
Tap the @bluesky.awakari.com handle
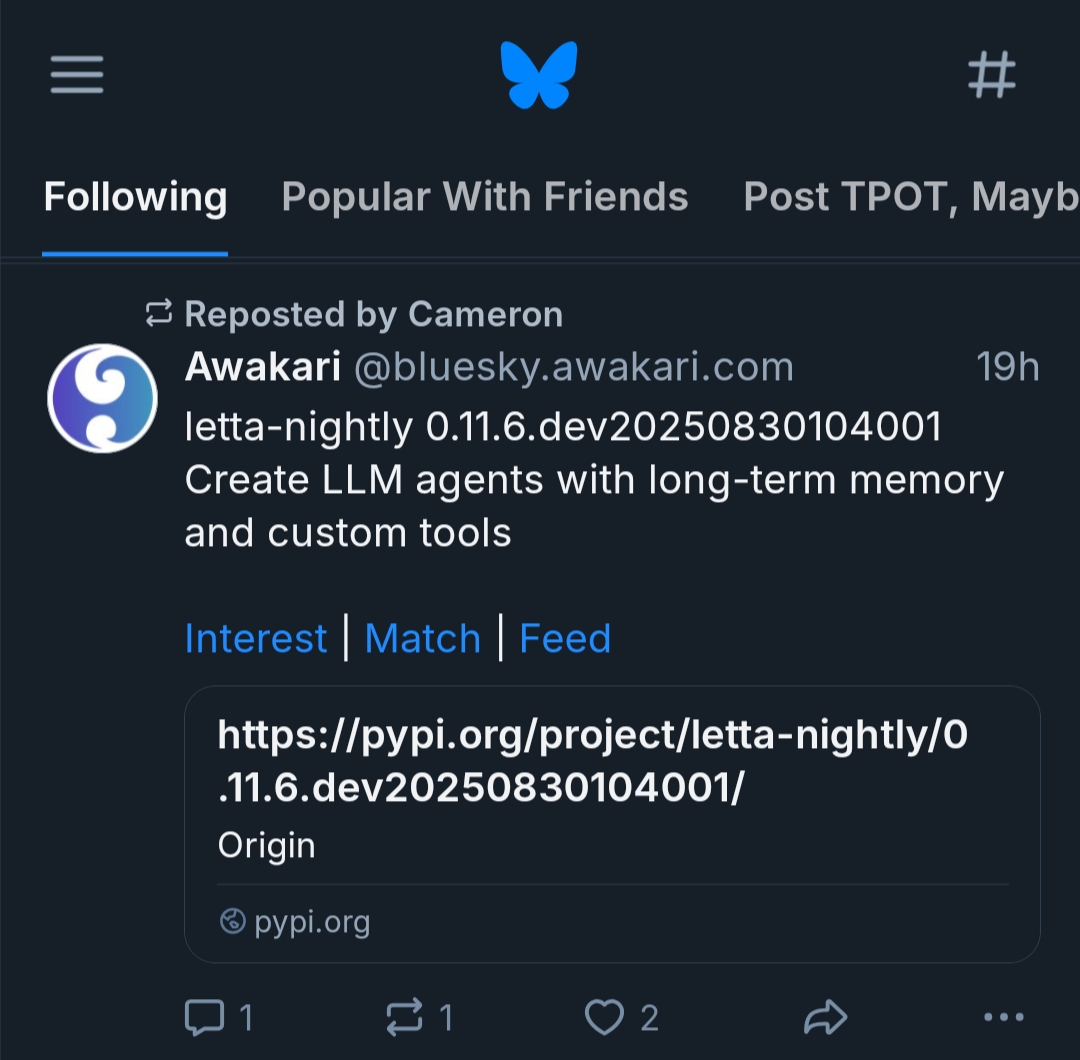(x=574, y=367)
